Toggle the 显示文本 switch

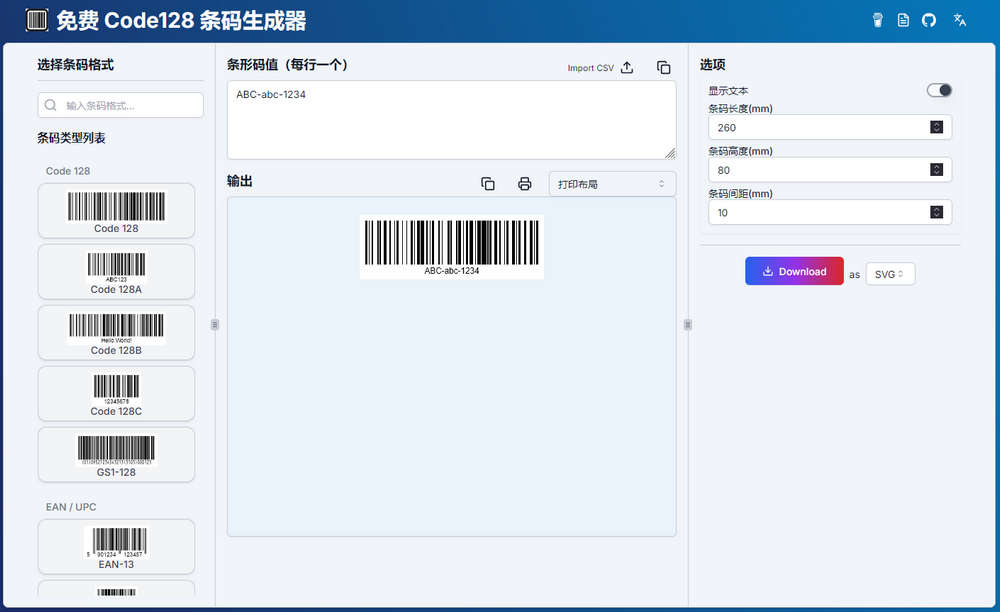[939, 91]
